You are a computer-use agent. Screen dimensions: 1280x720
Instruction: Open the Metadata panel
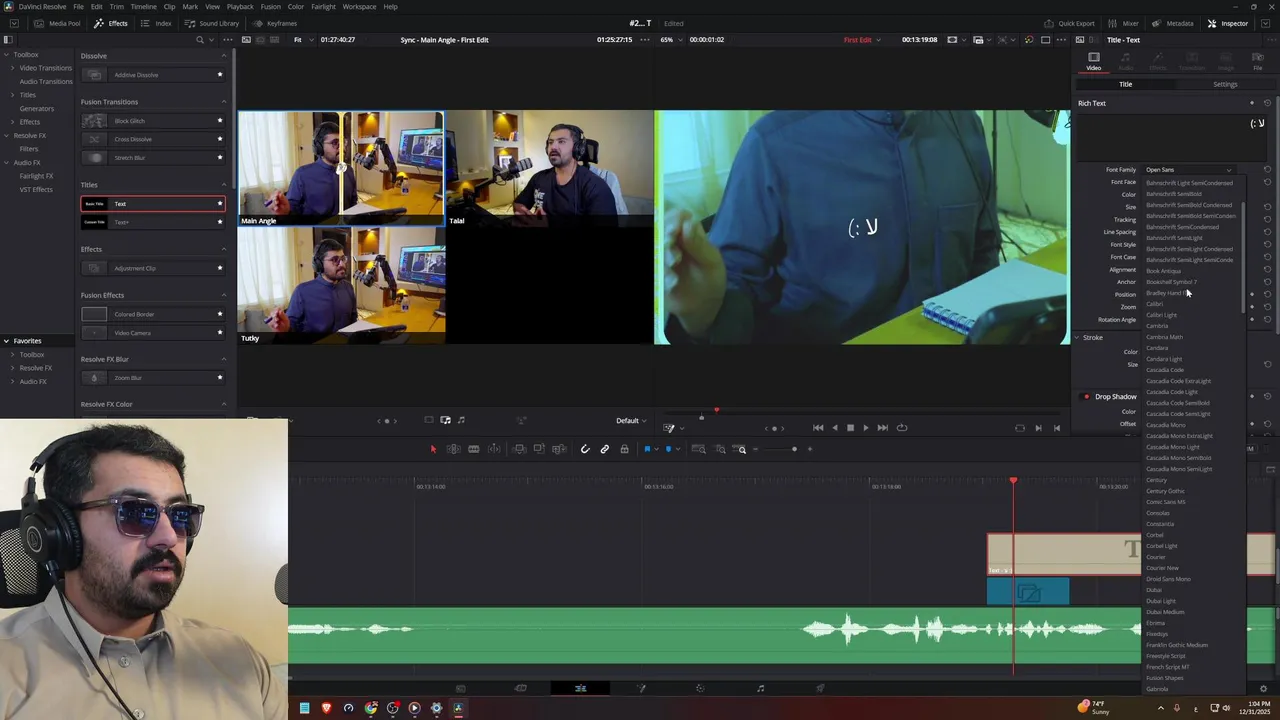click(1173, 23)
